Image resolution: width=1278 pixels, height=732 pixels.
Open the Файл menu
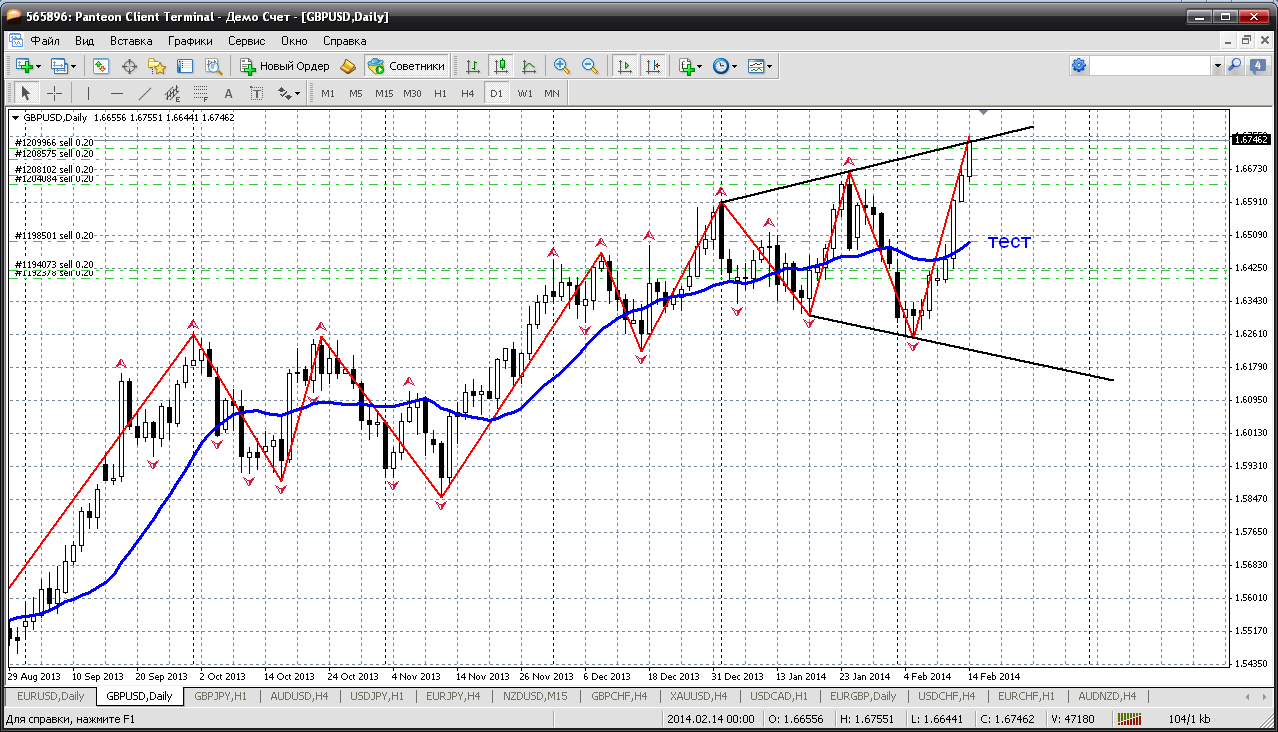(x=45, y=41)
